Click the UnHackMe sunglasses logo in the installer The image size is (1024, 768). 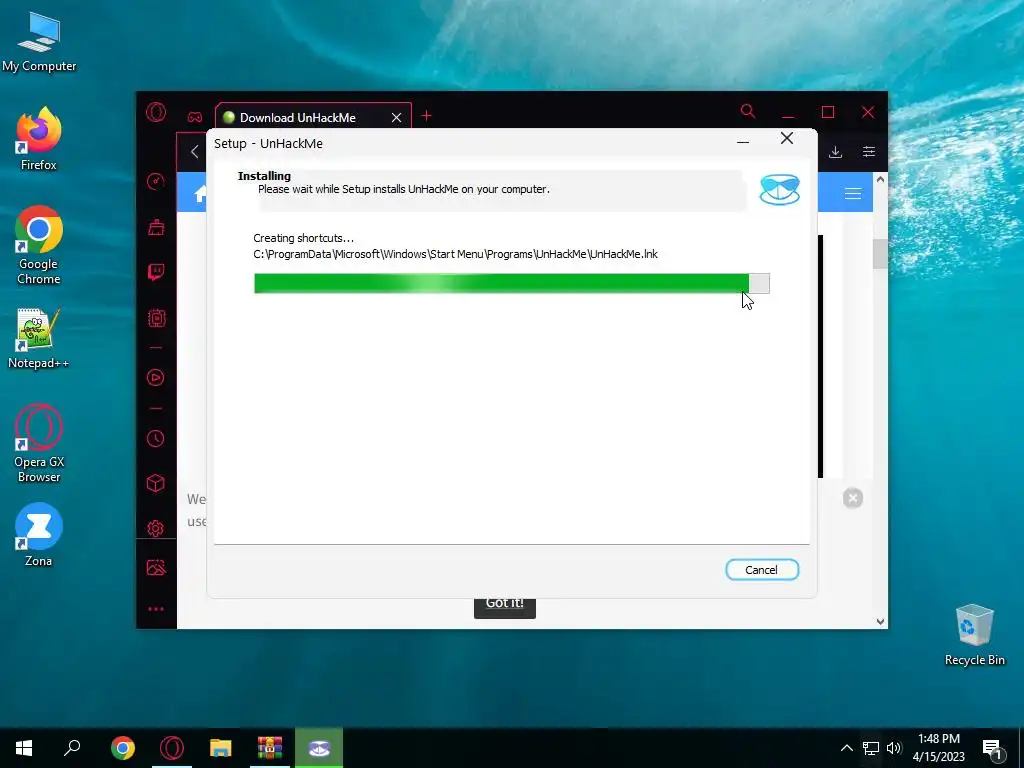(x=779, y=190)
